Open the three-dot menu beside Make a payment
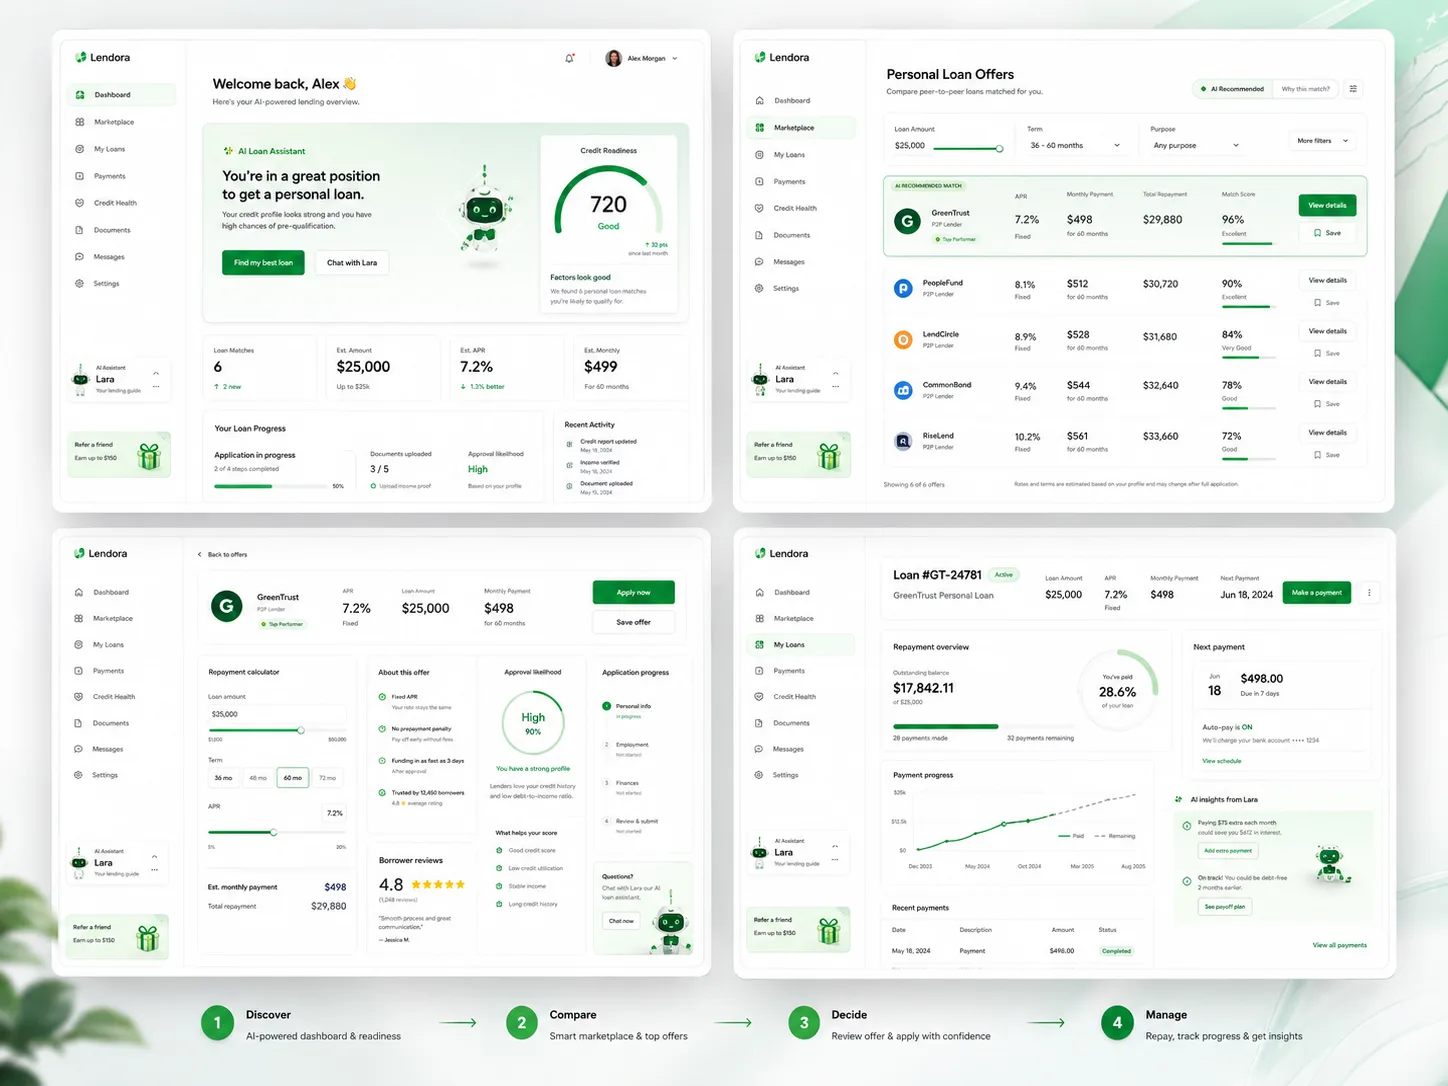The height and width of the screenshot is (1086, 1448). (1369, 593)
